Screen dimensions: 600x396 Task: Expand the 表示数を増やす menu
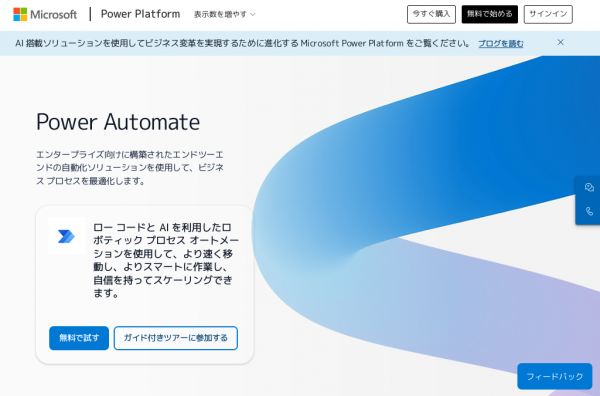pyautogui.click(x=224, y=15)
